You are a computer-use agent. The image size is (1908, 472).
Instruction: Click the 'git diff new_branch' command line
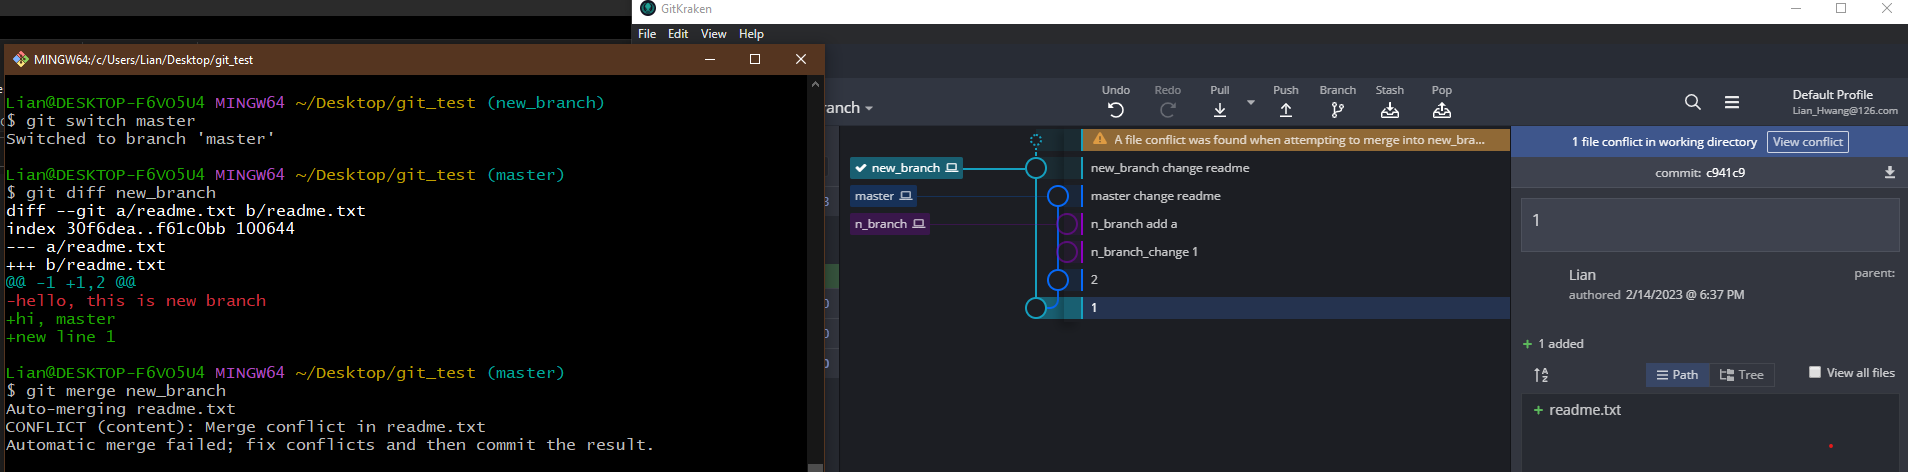[x=111, y=193]
